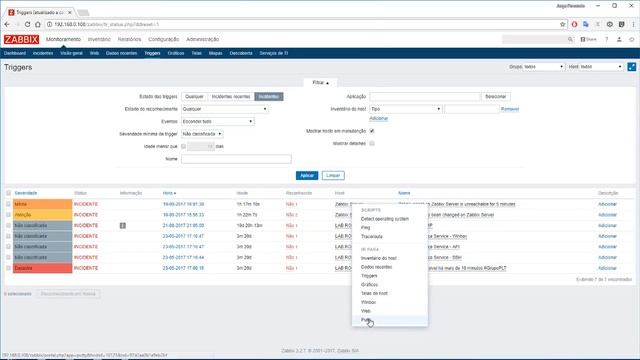640x360 pixels.
Task: Sort the table by Hora column
Action: coord(169,193)
